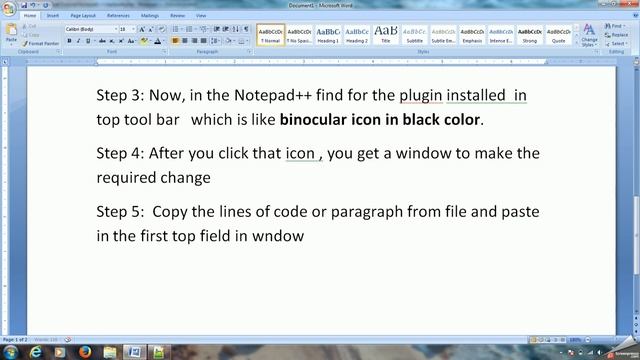The image size is (640, 360).
Task: Clear formatting of selected text
Action: (162, 29)
